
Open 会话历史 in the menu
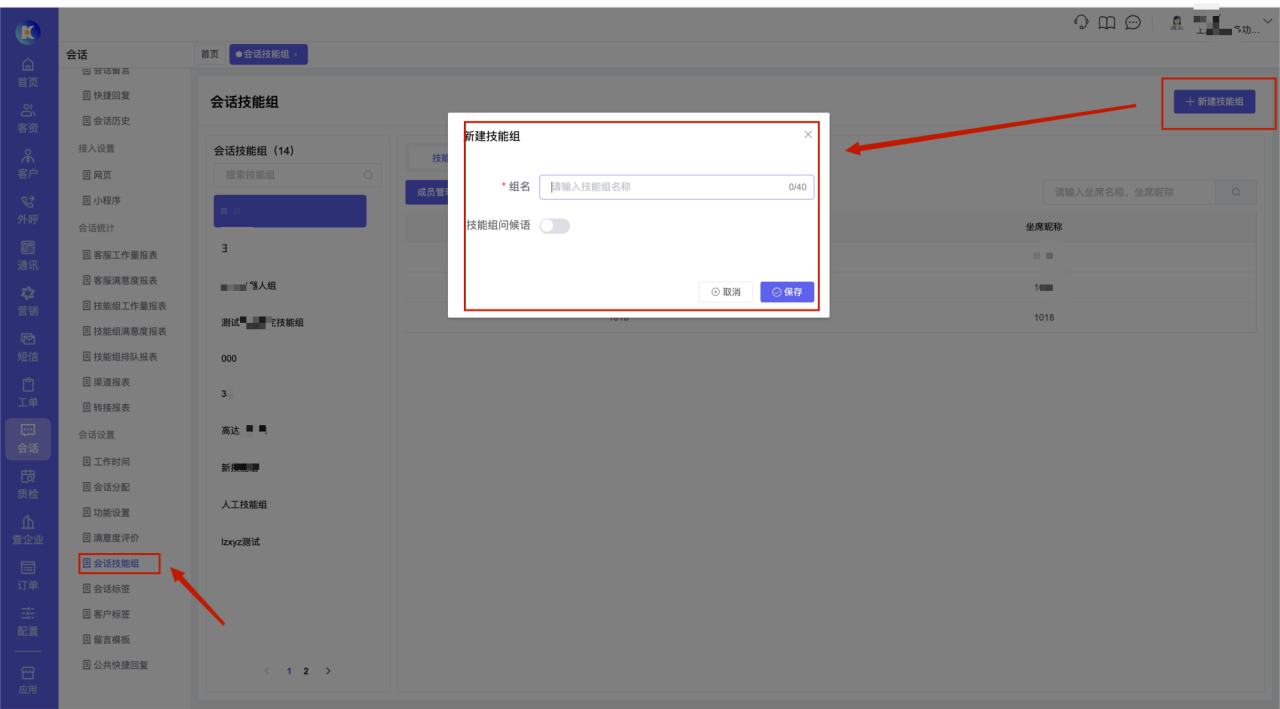point(106,121)
